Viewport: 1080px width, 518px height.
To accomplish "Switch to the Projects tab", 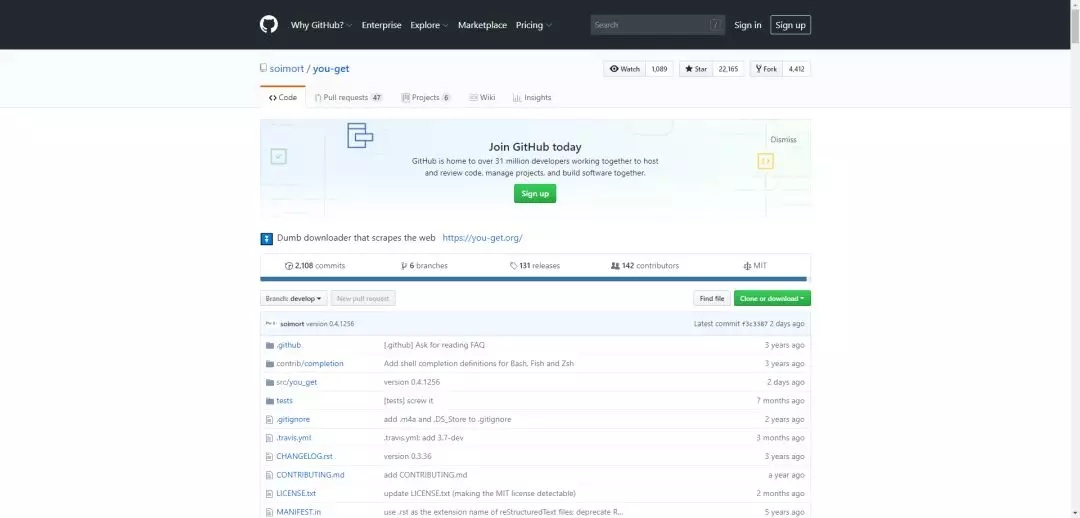I will point(426,98).
